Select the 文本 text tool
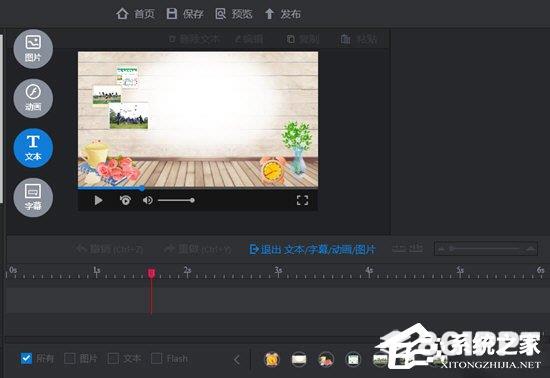This screenshot has width=550, height=378. 33,148
